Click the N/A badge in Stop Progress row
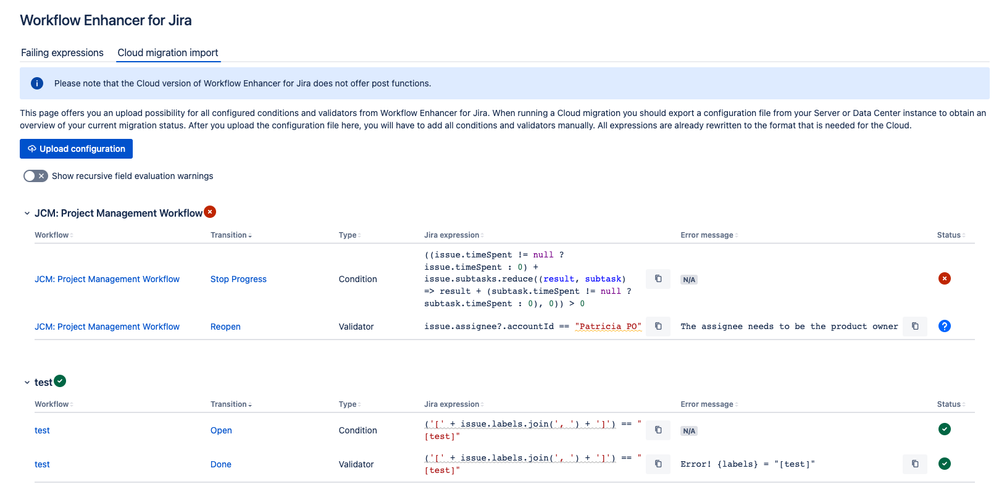 tap(689, 279)
